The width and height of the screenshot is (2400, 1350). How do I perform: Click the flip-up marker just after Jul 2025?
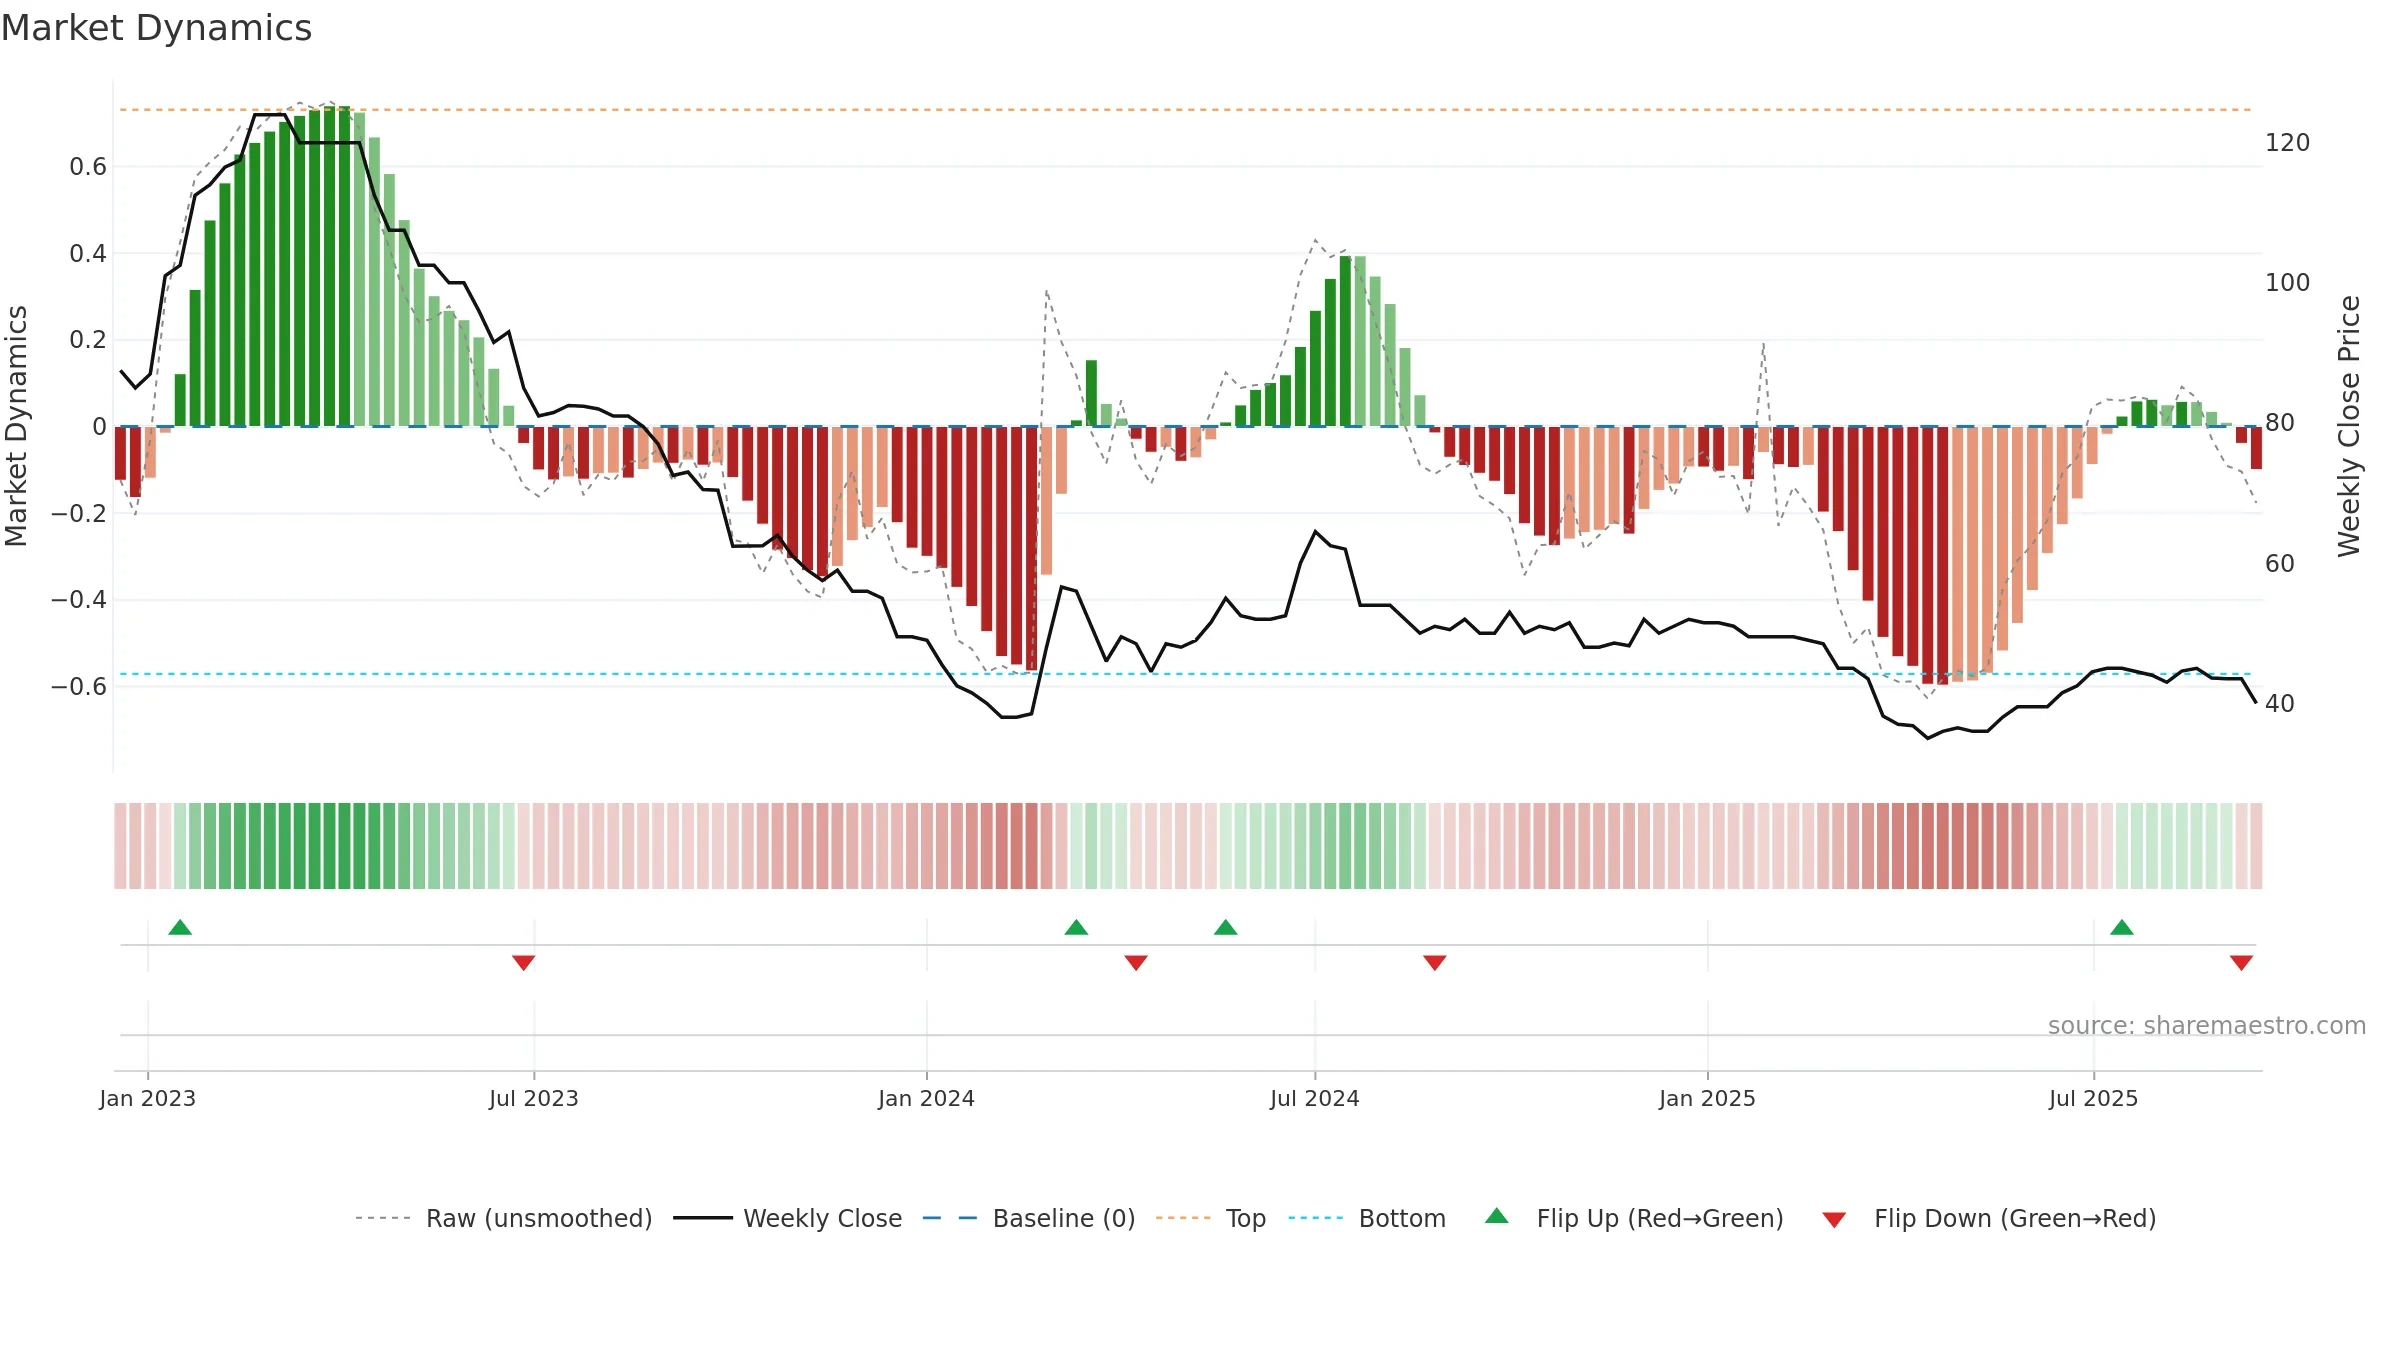click(x=2122, y=927)
